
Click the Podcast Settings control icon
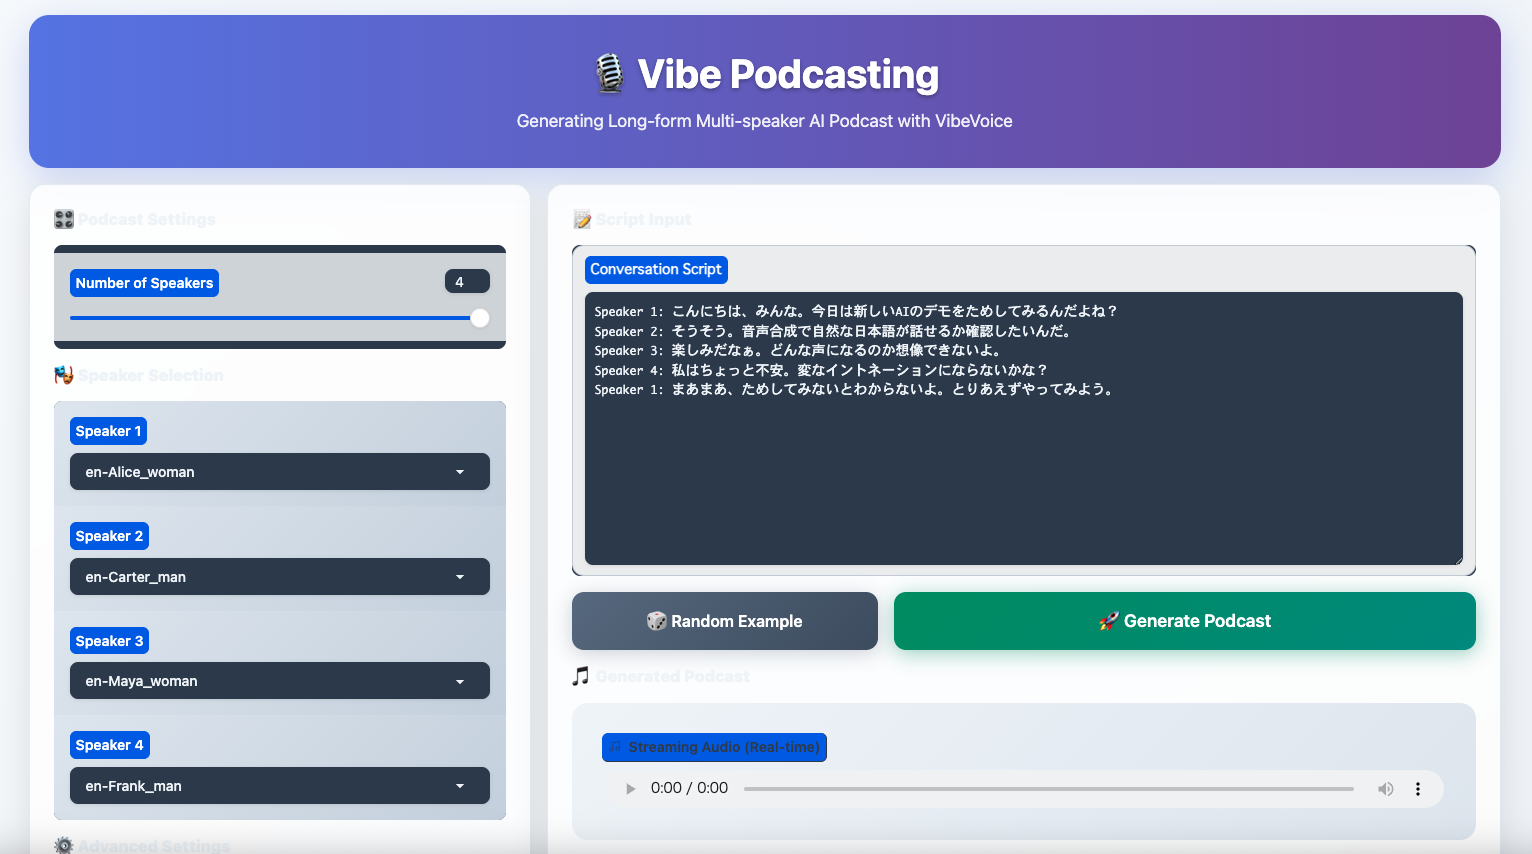pyautogui.click(x=64, y=219)
